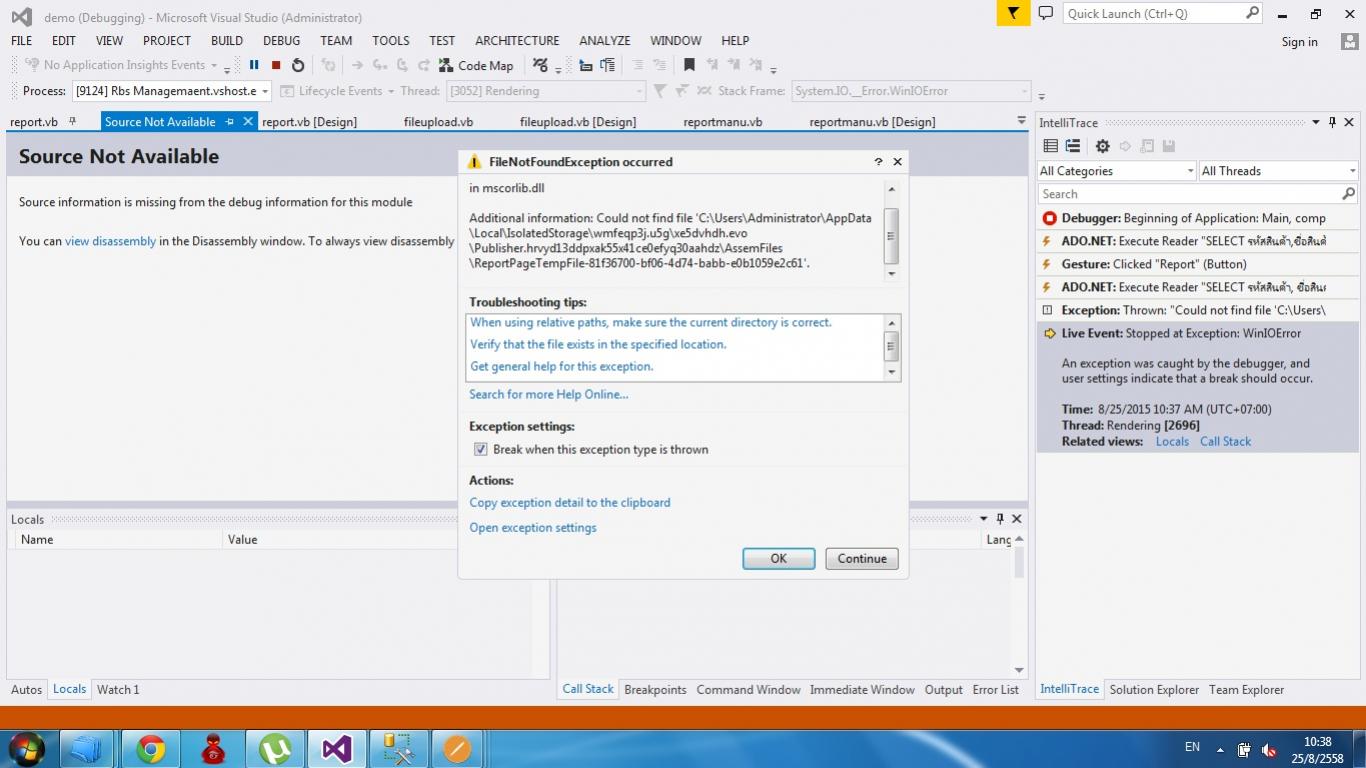The image size is (1366, 768).
Task: Open the DEBUG menu
Action: (x=281, y=41)
